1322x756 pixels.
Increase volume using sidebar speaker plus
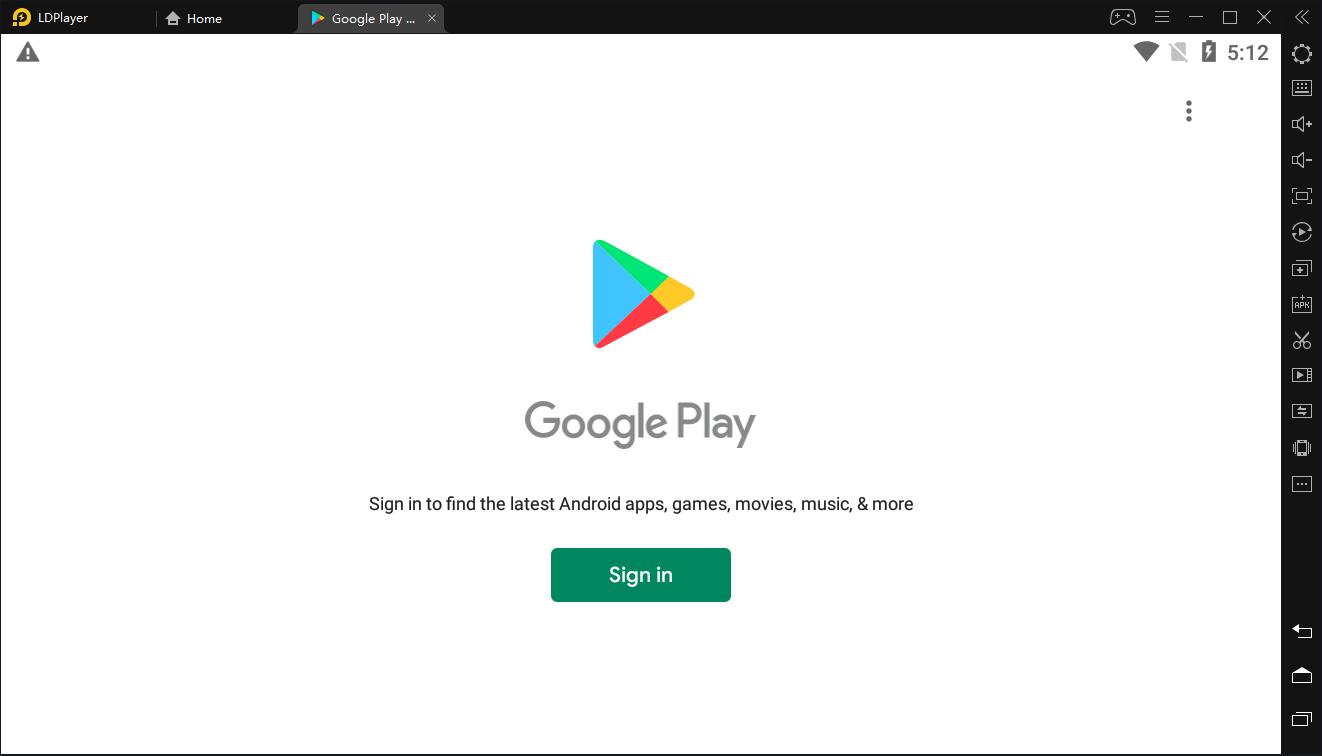[x=1301, y=124]
